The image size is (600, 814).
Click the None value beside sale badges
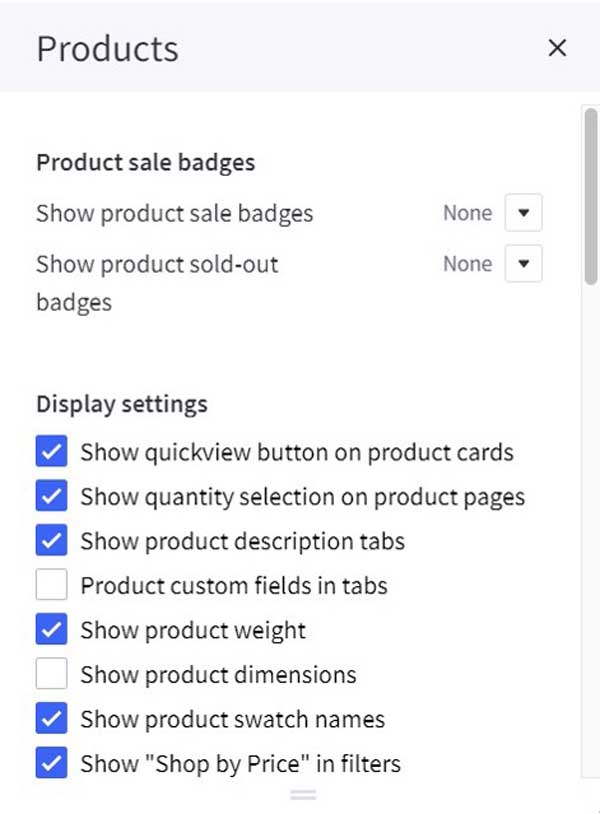467,213
